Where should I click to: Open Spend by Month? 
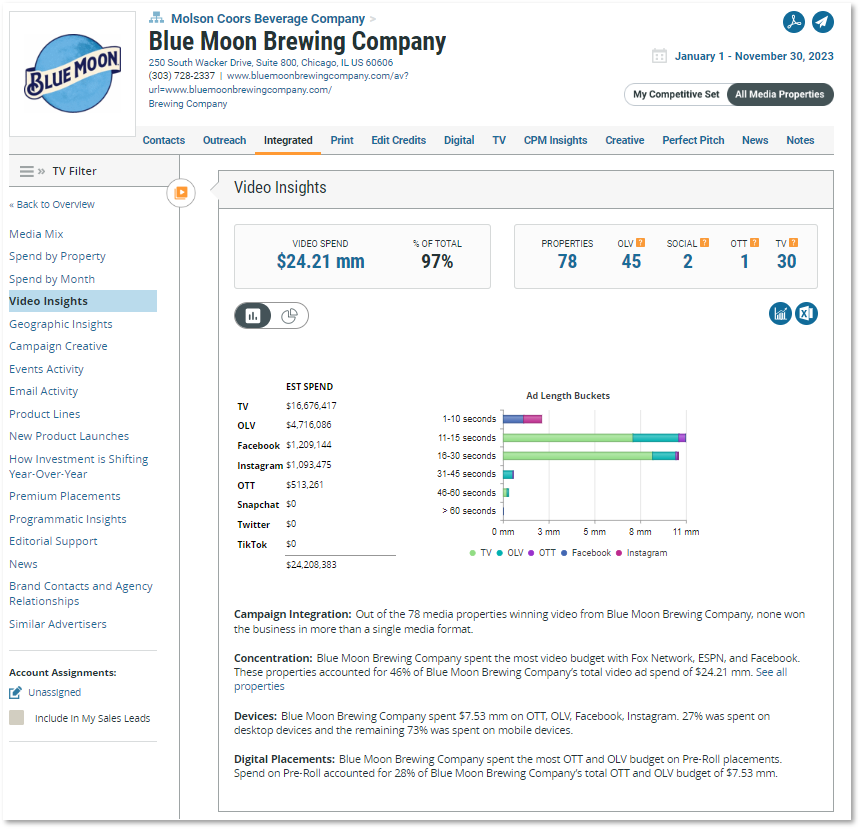click(52, 279)
